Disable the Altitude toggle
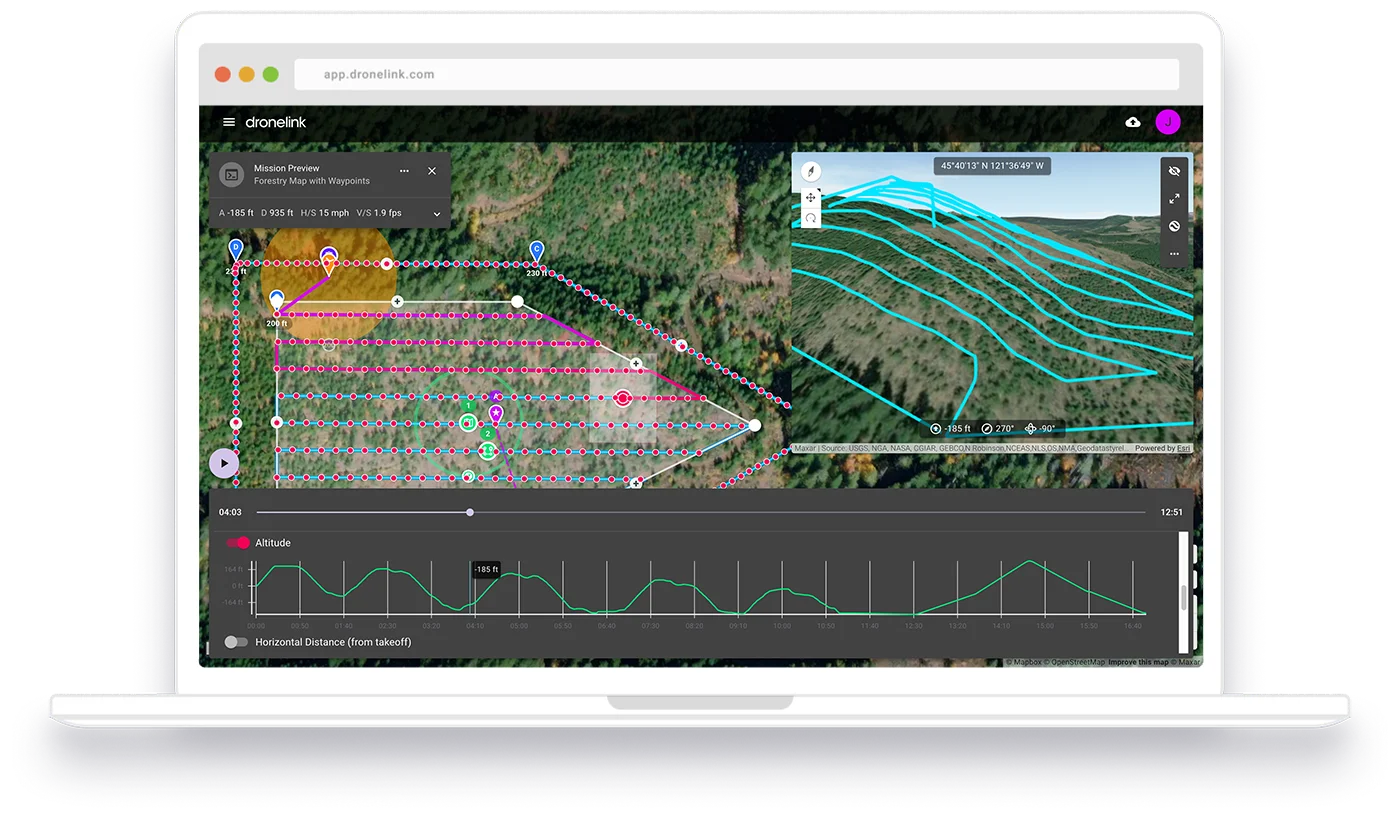Screen dimensions: 1400x831 click(x=238, y=543)
